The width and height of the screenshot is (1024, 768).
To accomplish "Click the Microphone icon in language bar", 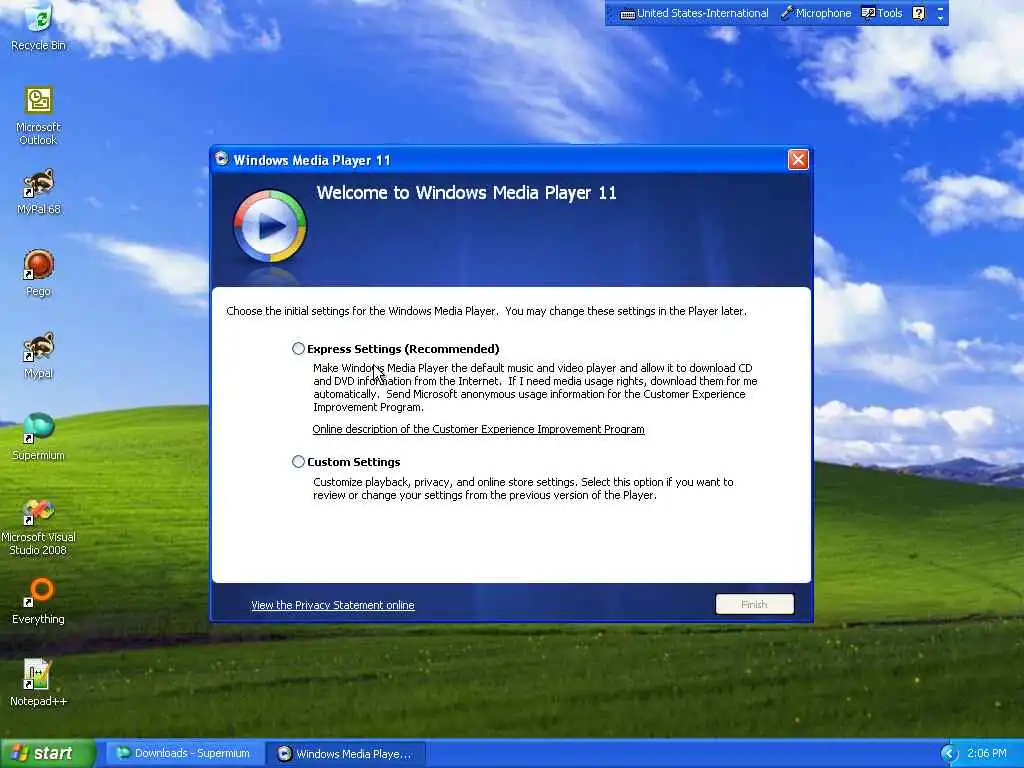I will 788,13.
